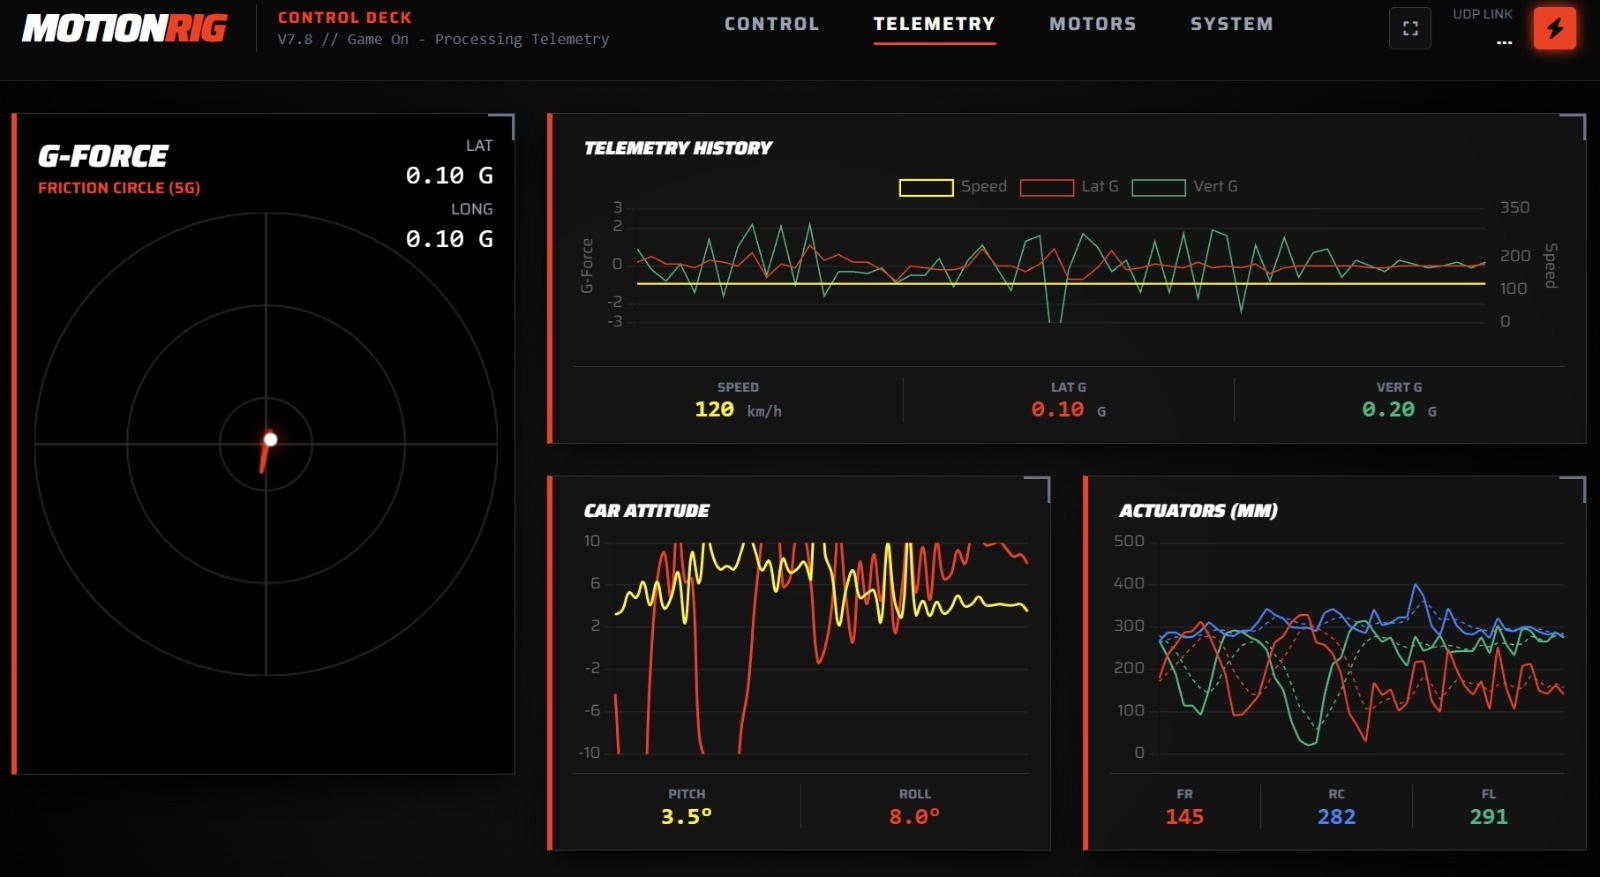1600x877 pixels.
Task: Switch to the MOTORS tab
Action: [x=1092, y=24]
